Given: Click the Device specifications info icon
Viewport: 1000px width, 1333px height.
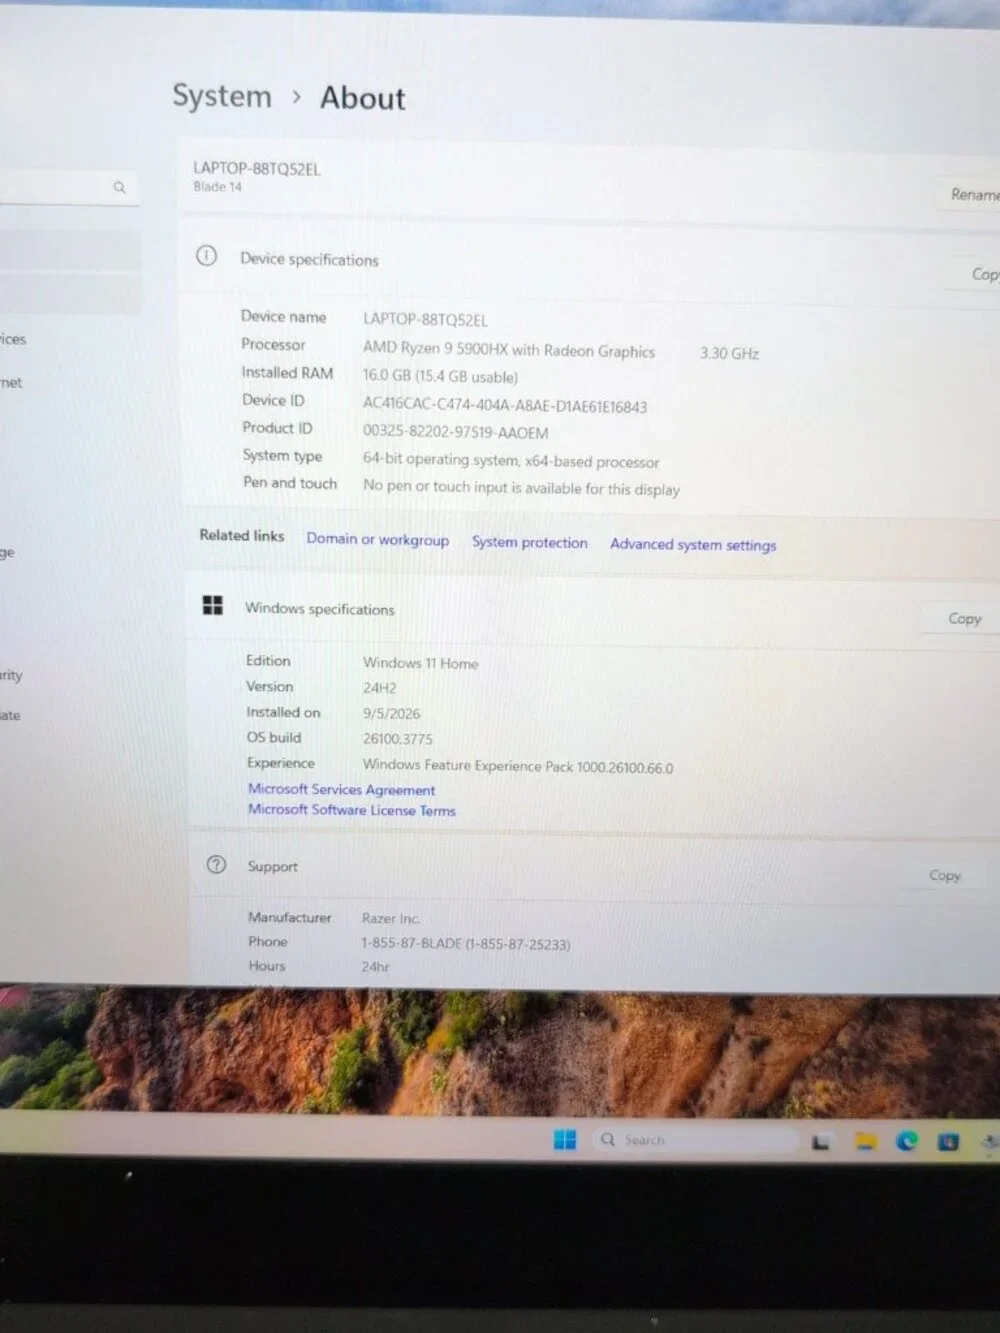Looking at the screenshot, I should (x=206, y=256).
